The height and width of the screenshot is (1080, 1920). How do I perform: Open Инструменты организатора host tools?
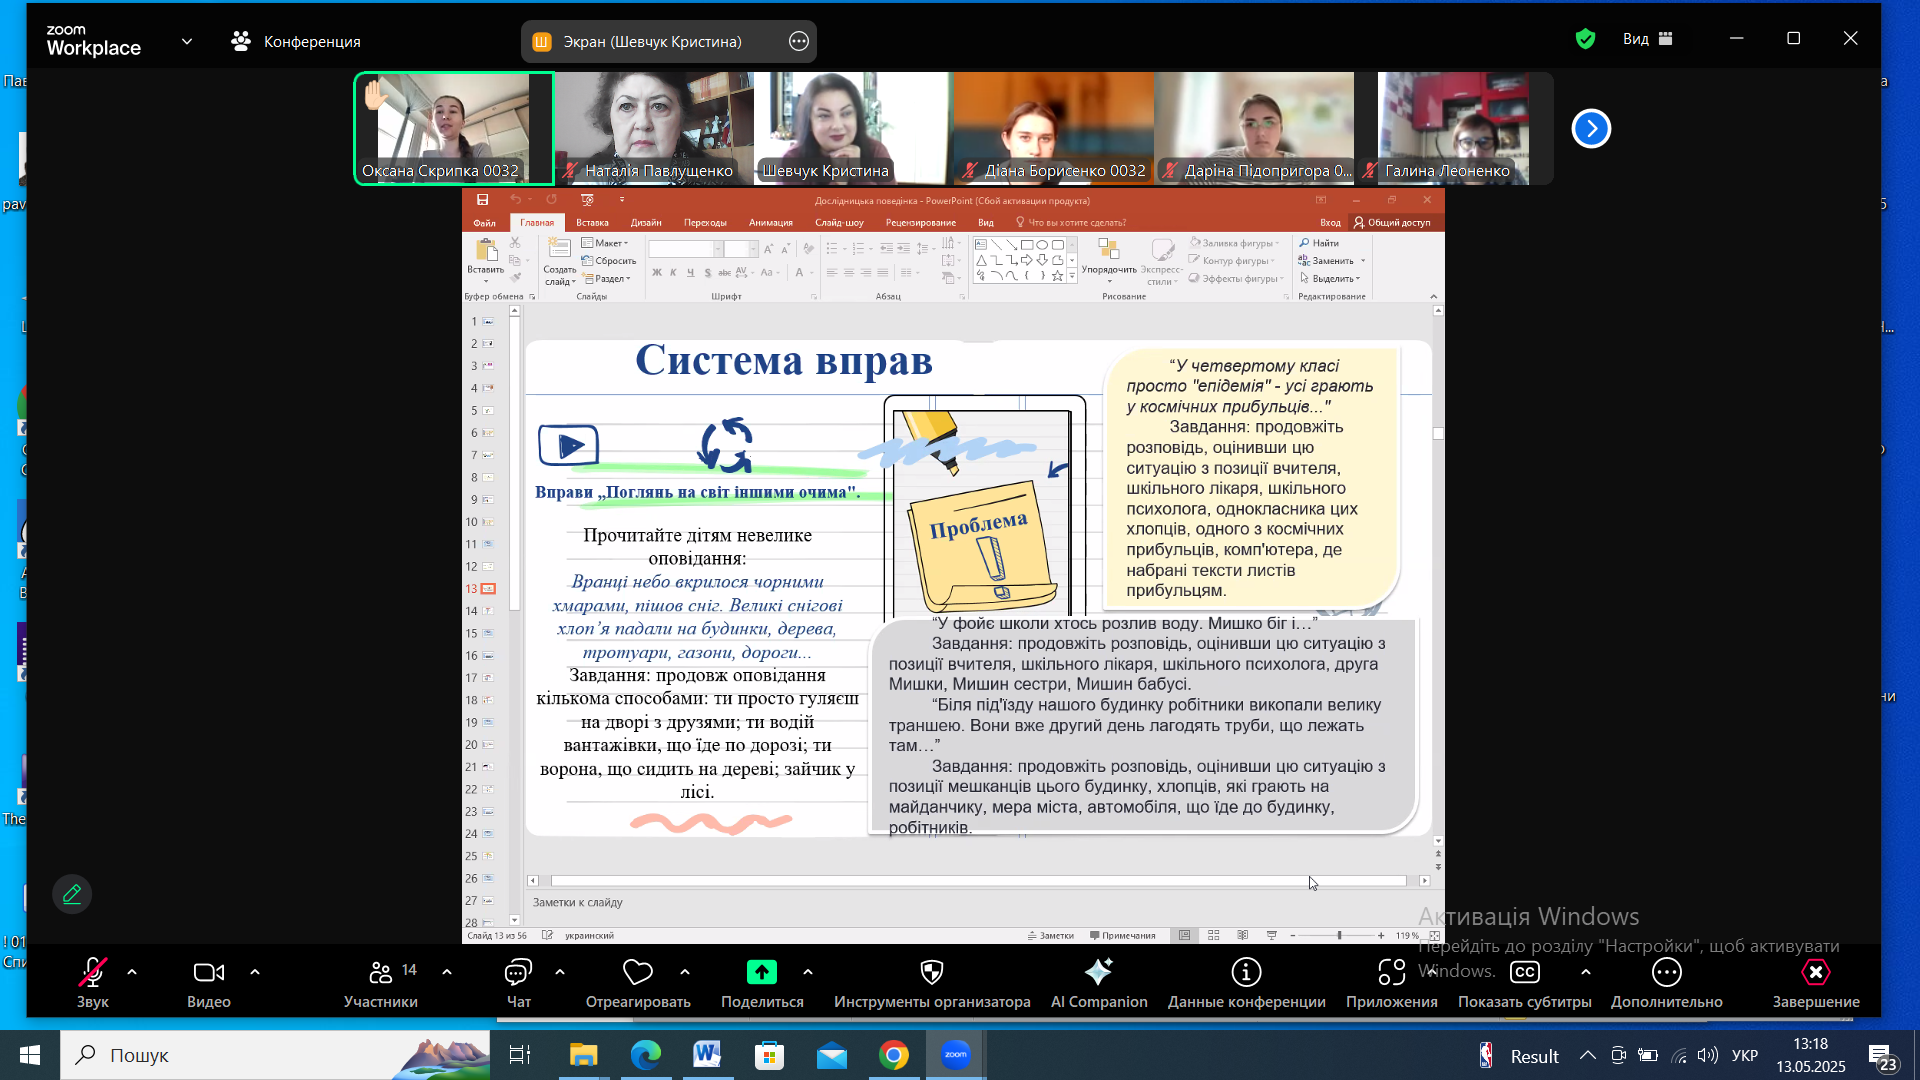932,982
